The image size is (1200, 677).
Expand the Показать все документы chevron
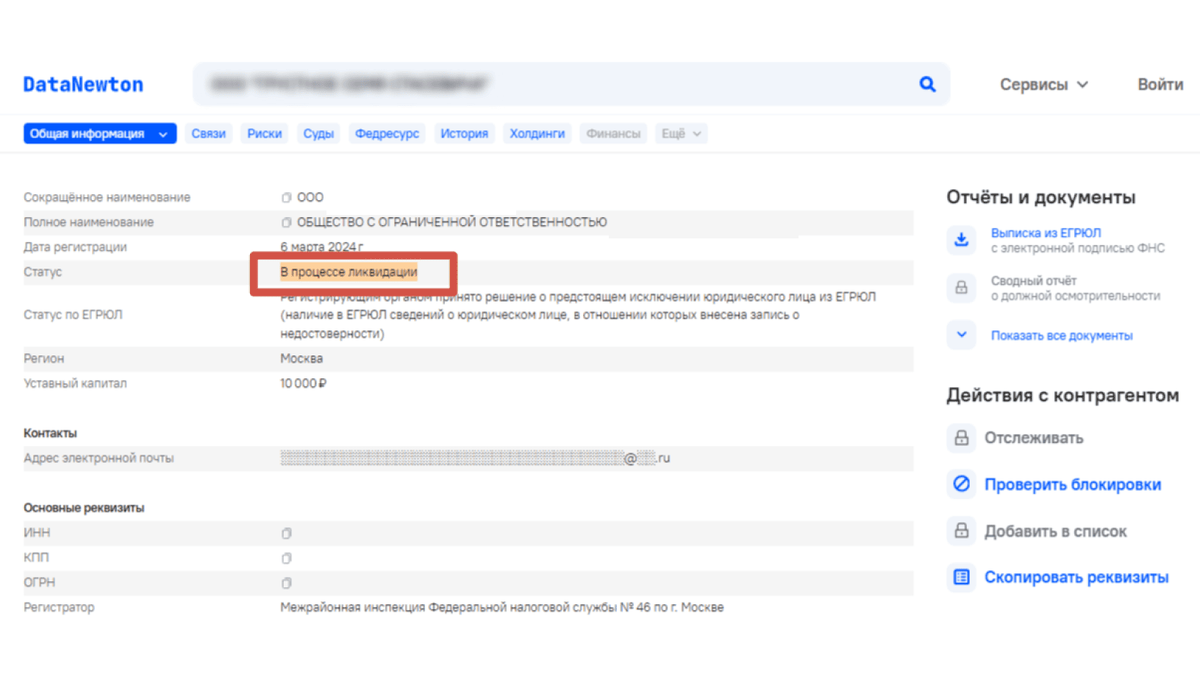point(961,335)
